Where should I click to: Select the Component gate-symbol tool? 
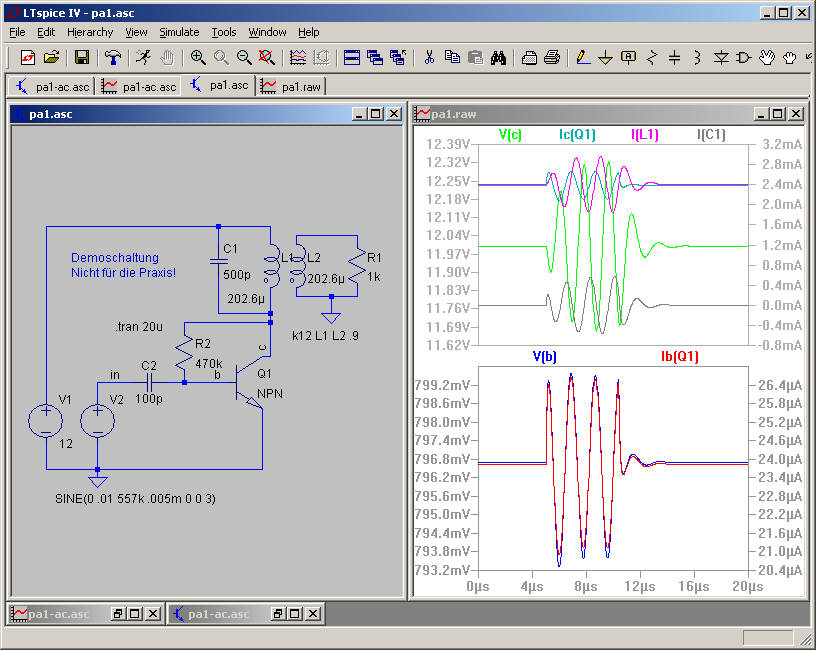[x=744, y=57]
